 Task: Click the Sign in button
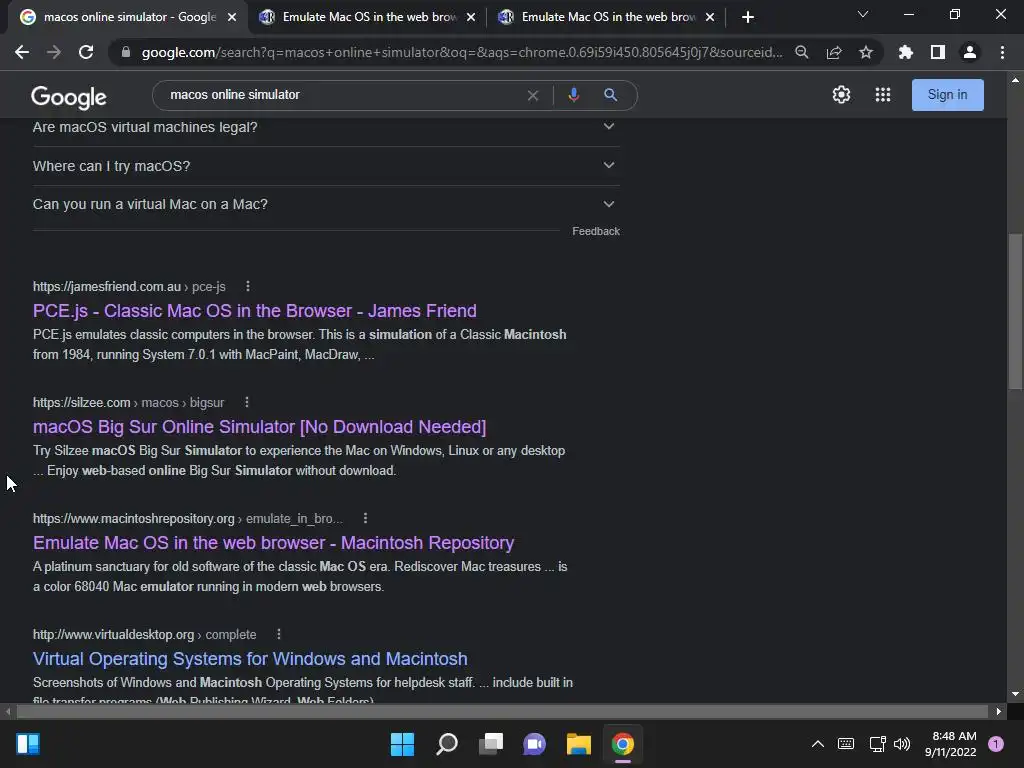pos(947,95)
